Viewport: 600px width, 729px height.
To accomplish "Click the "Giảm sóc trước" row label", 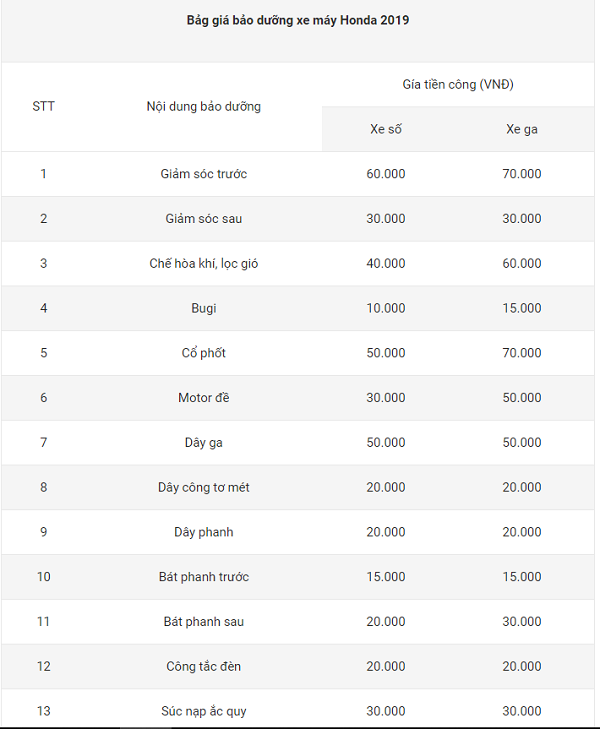I will click(204, 174).
